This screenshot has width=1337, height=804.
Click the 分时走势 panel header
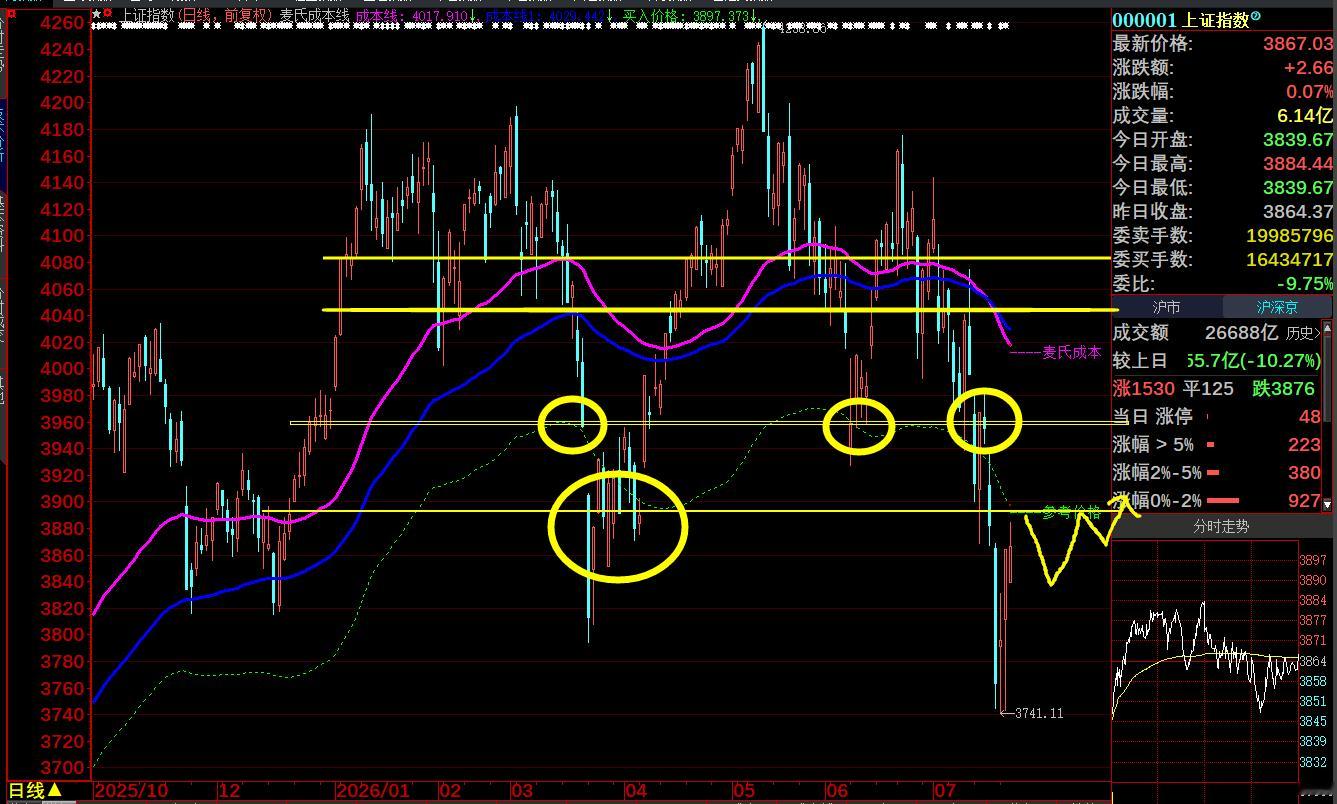[x=1221, y=526]
